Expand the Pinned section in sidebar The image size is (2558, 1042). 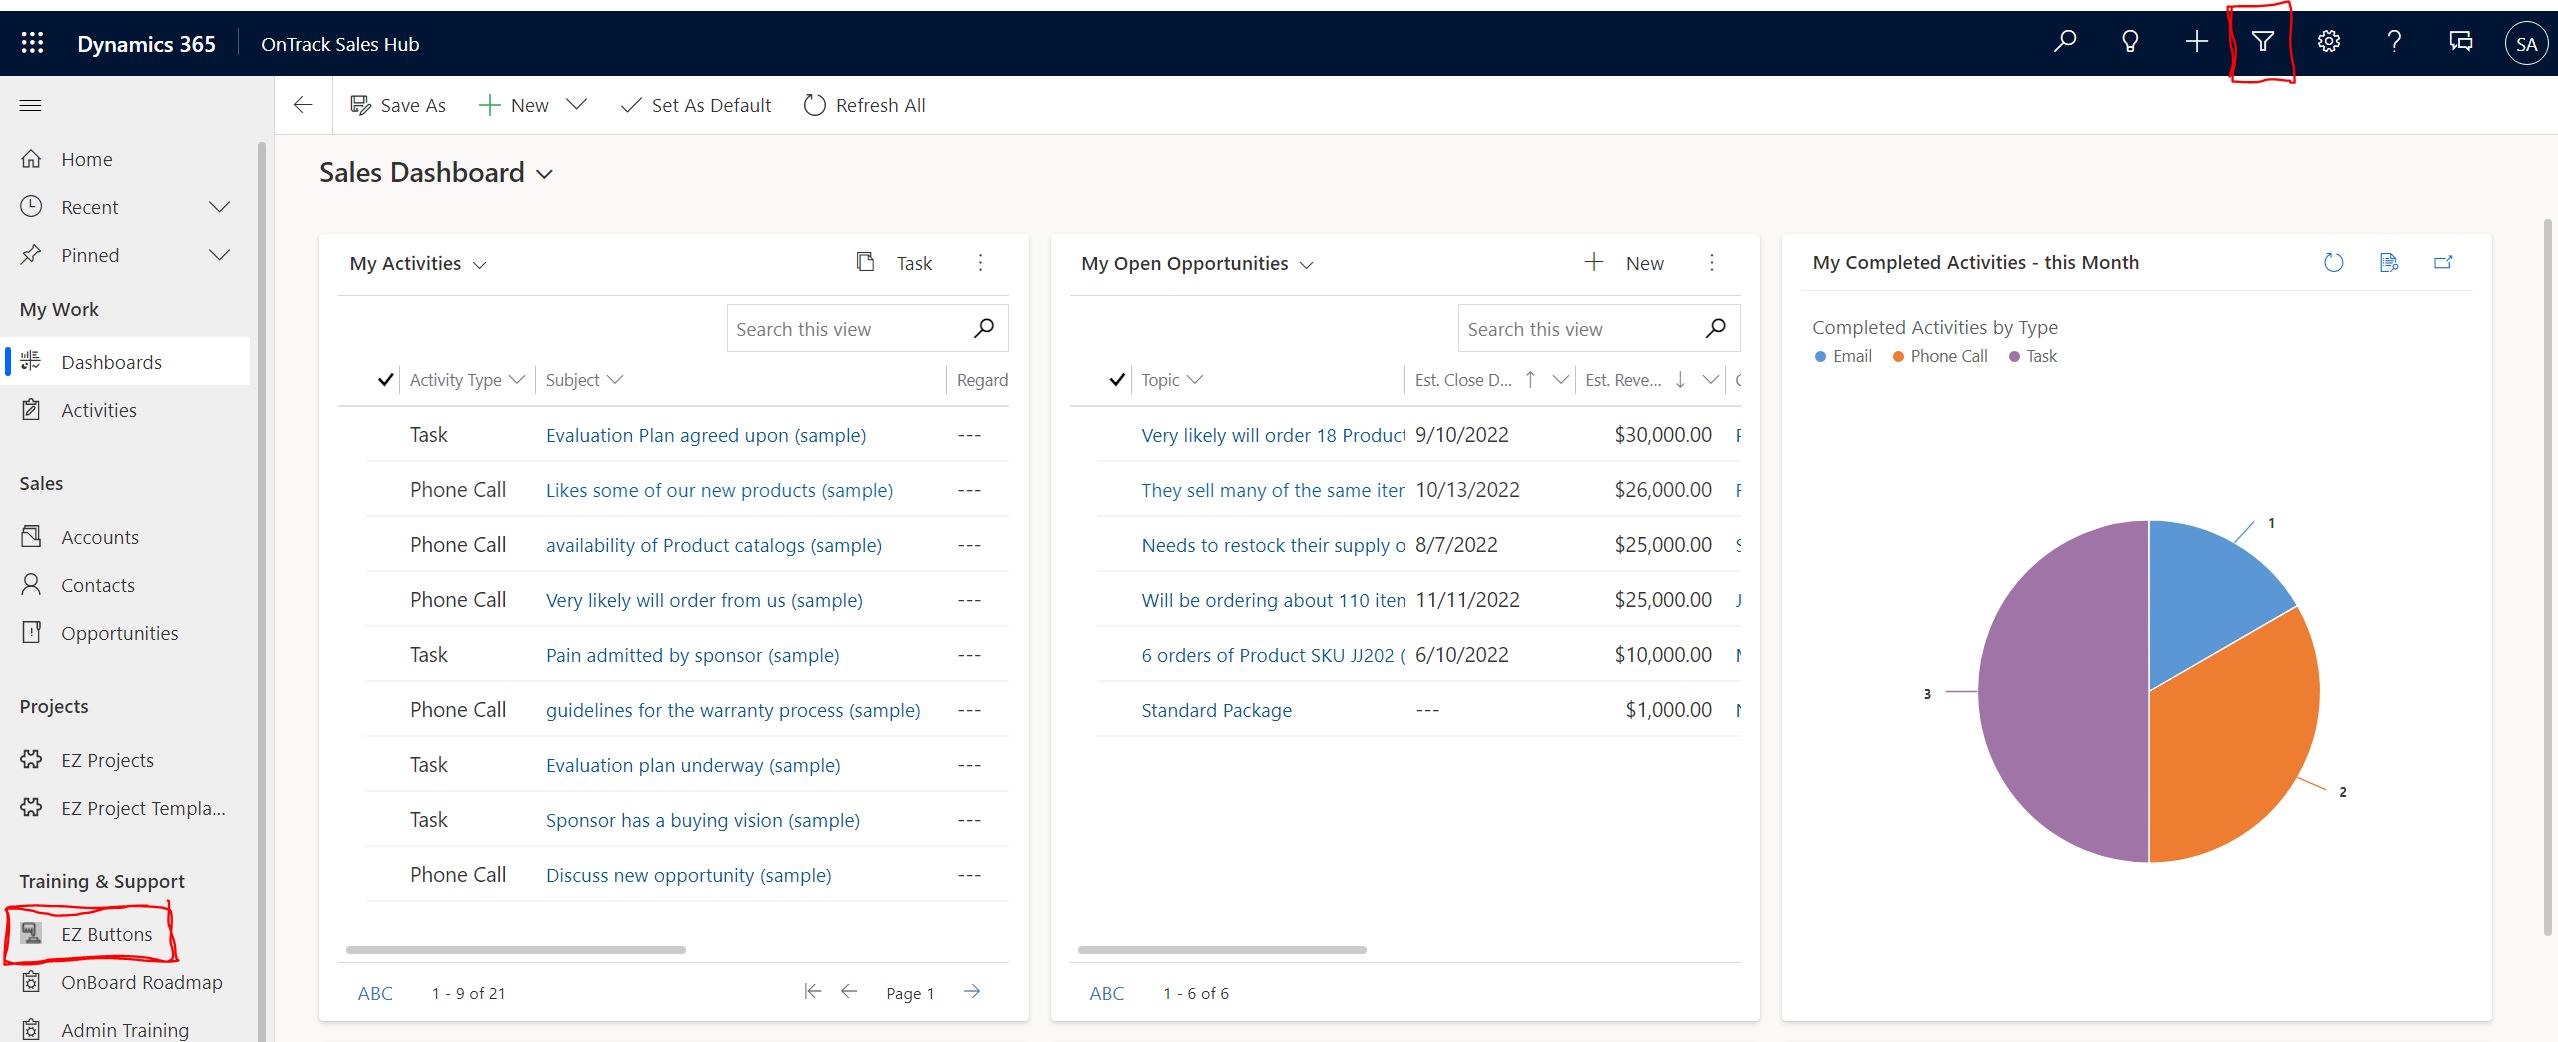(x=219, y=255)
